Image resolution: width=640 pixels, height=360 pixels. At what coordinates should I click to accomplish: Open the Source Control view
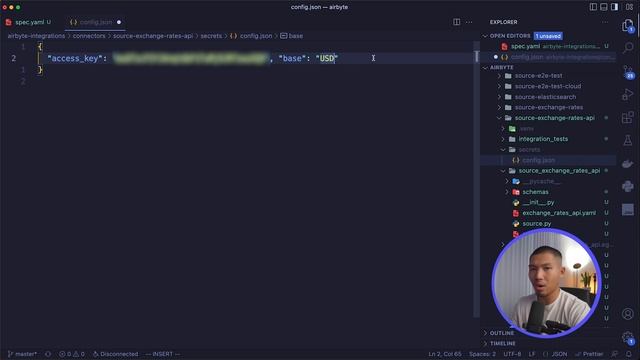coord(628,71)
